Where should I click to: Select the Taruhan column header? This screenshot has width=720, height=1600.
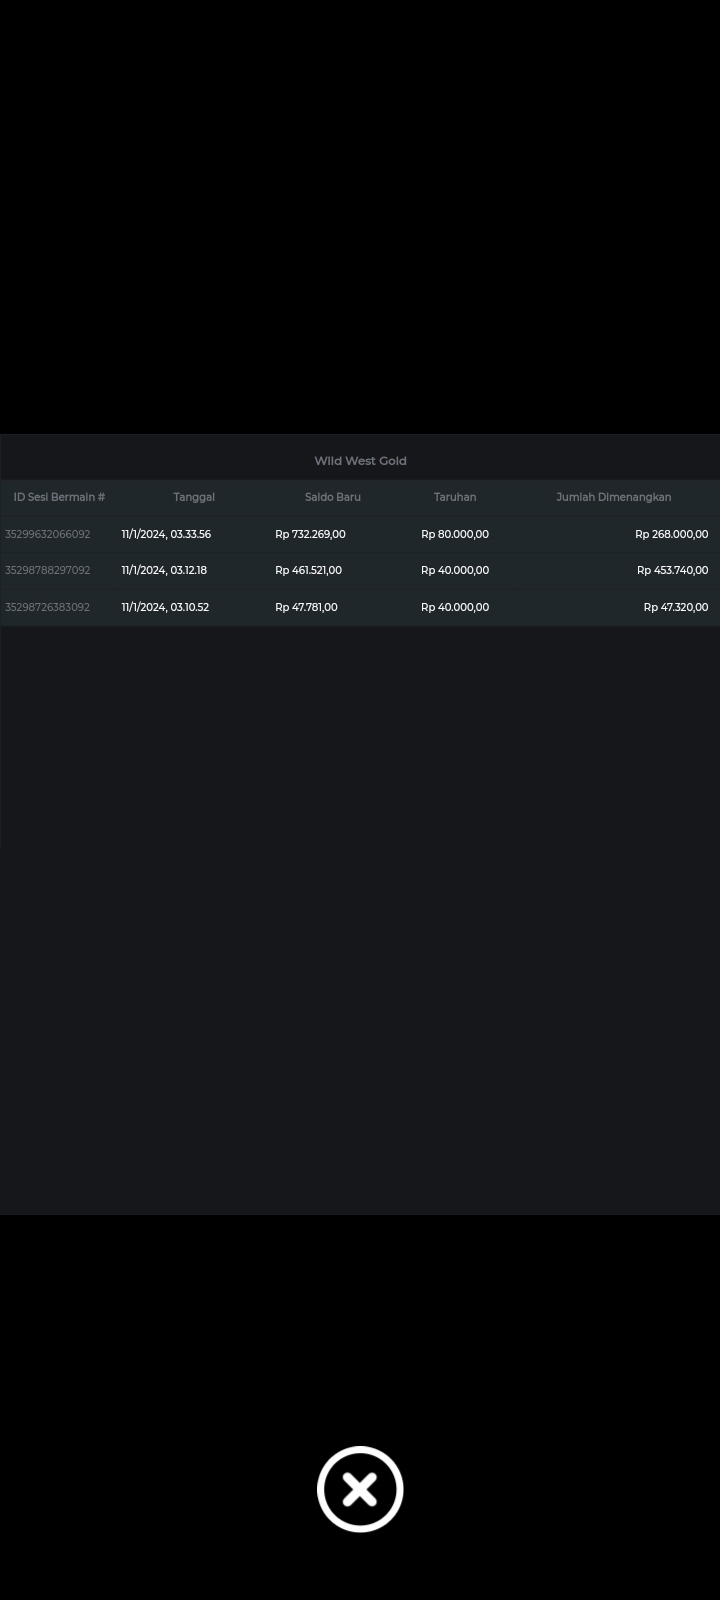455,497
